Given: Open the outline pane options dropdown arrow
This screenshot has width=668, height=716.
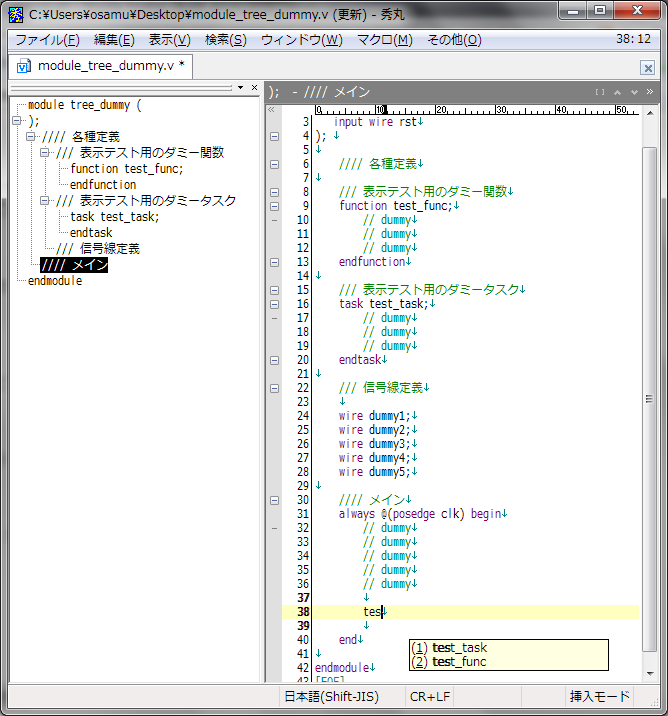Looking at the screenshot, I should [240, 88].
